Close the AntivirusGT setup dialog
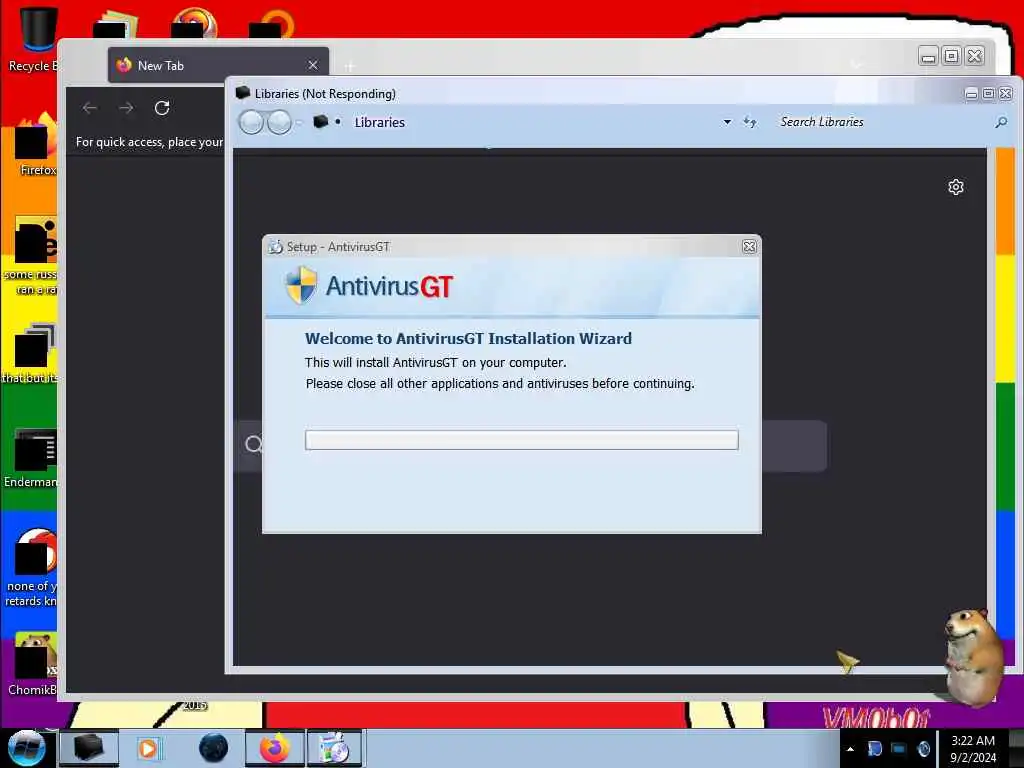Viewport: 1024px width, 768px height. pos(749,247)
